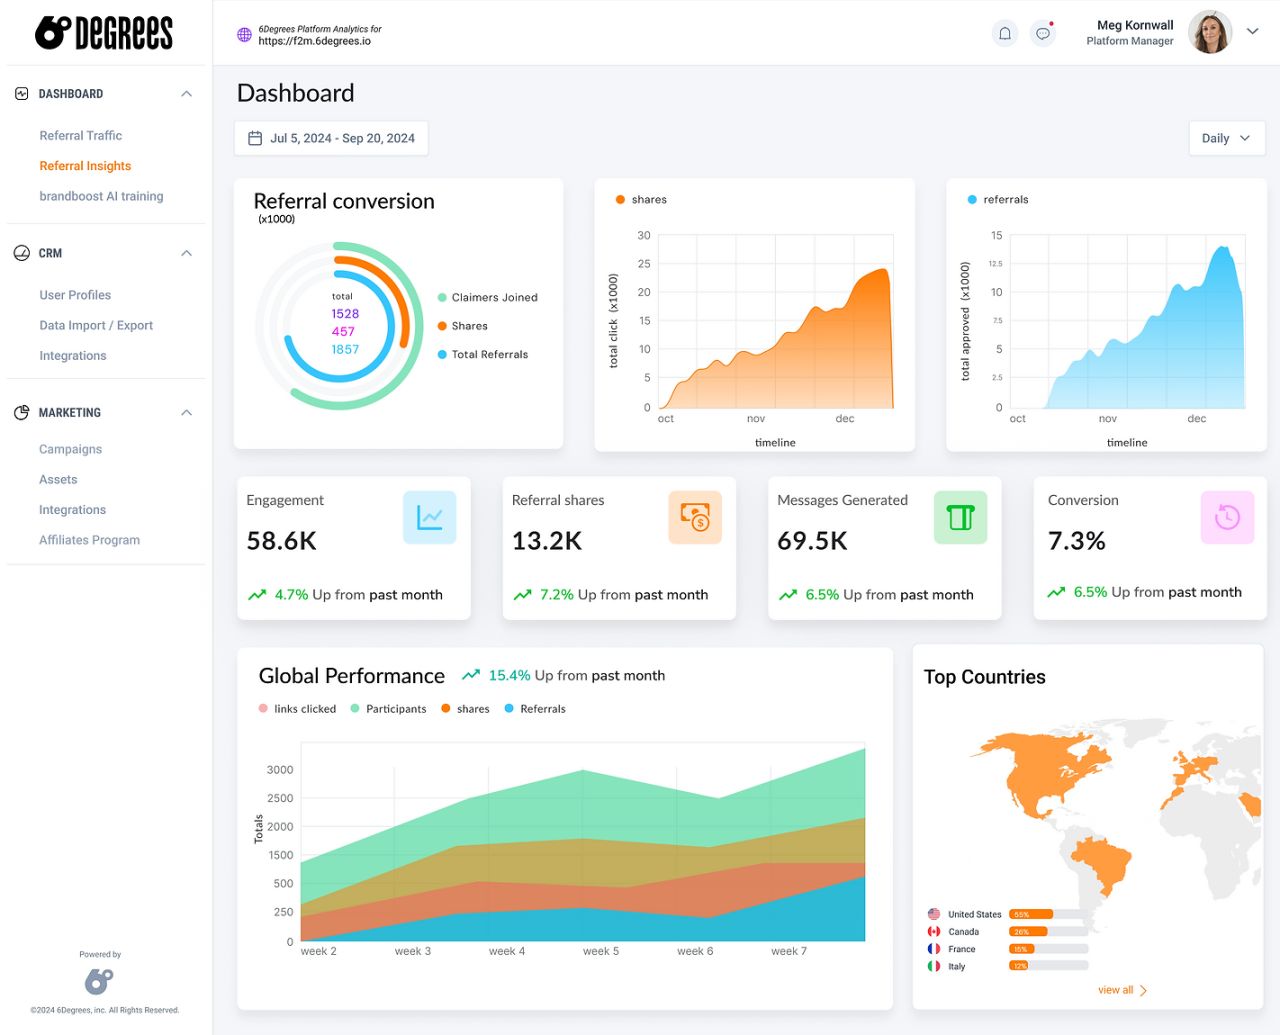The image size is (1280, 1035).
Task: Toggle Claimers Joined in conversion legend
Action: pos(488,298)
